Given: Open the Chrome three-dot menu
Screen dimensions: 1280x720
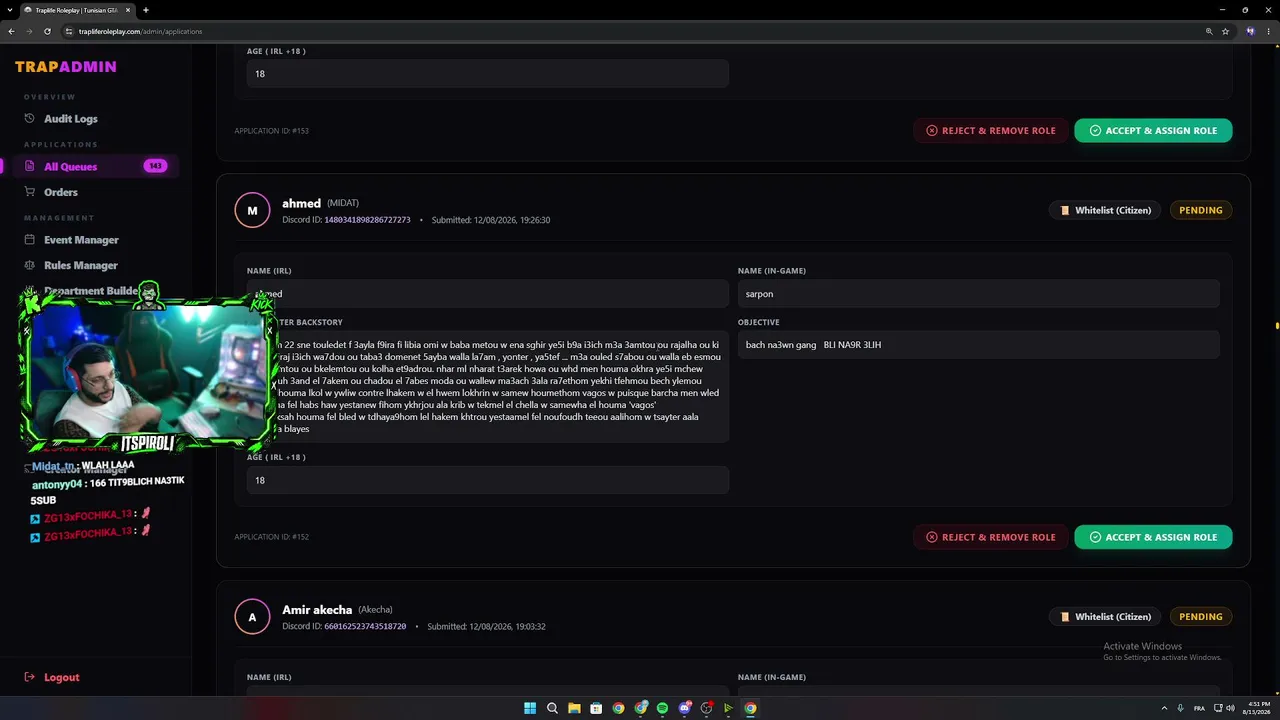Looking at the screenshot, I should [x=1268, y=31].
